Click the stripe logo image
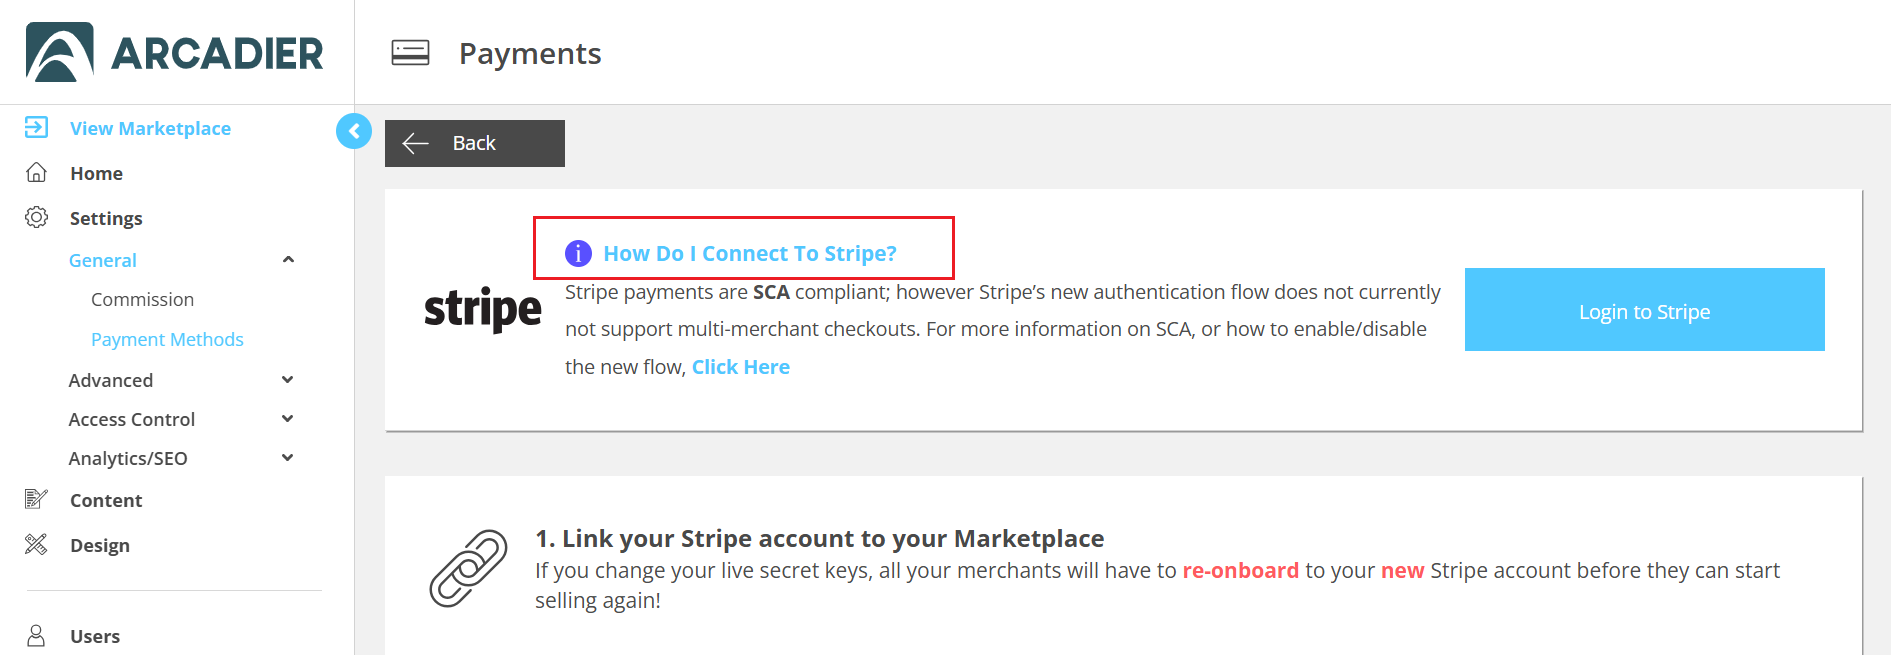 482,309
